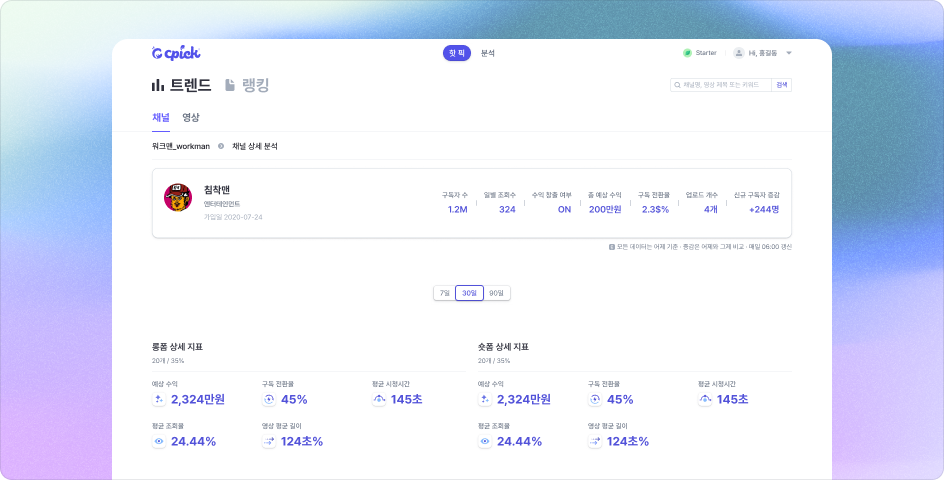Expand the user account dropdown arrow
Viewport: 944px width, 480px height.
(789, 53)
